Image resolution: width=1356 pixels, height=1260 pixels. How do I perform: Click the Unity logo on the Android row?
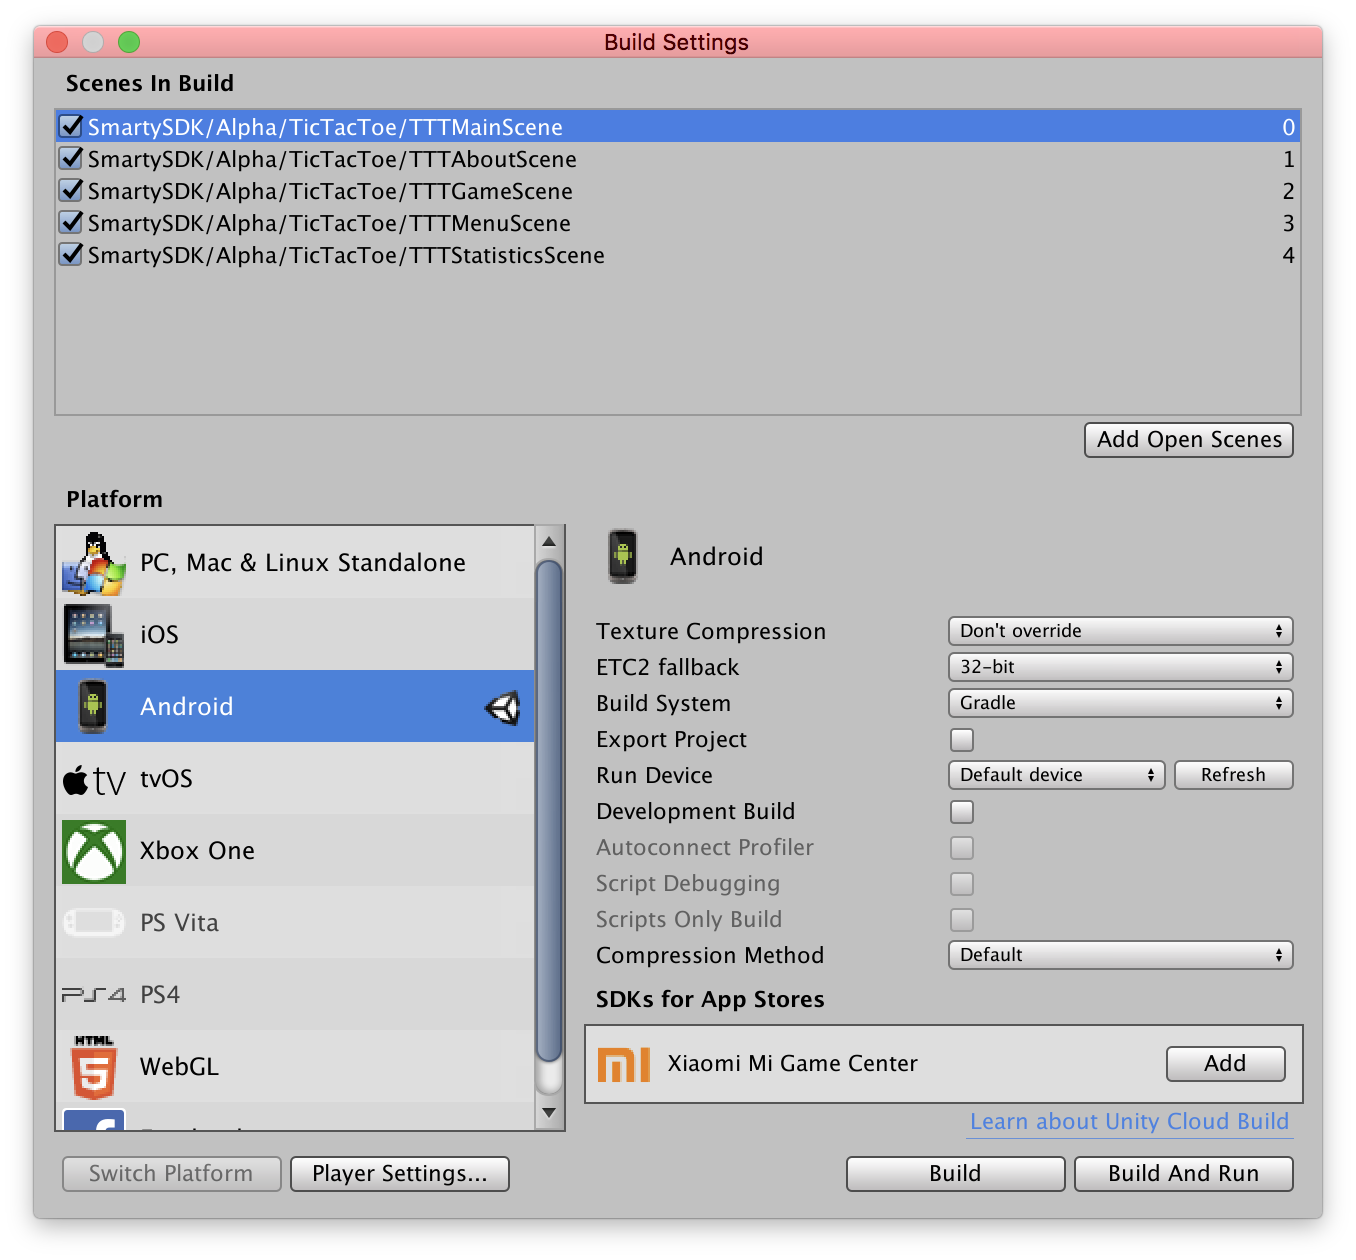pos(505,706)
